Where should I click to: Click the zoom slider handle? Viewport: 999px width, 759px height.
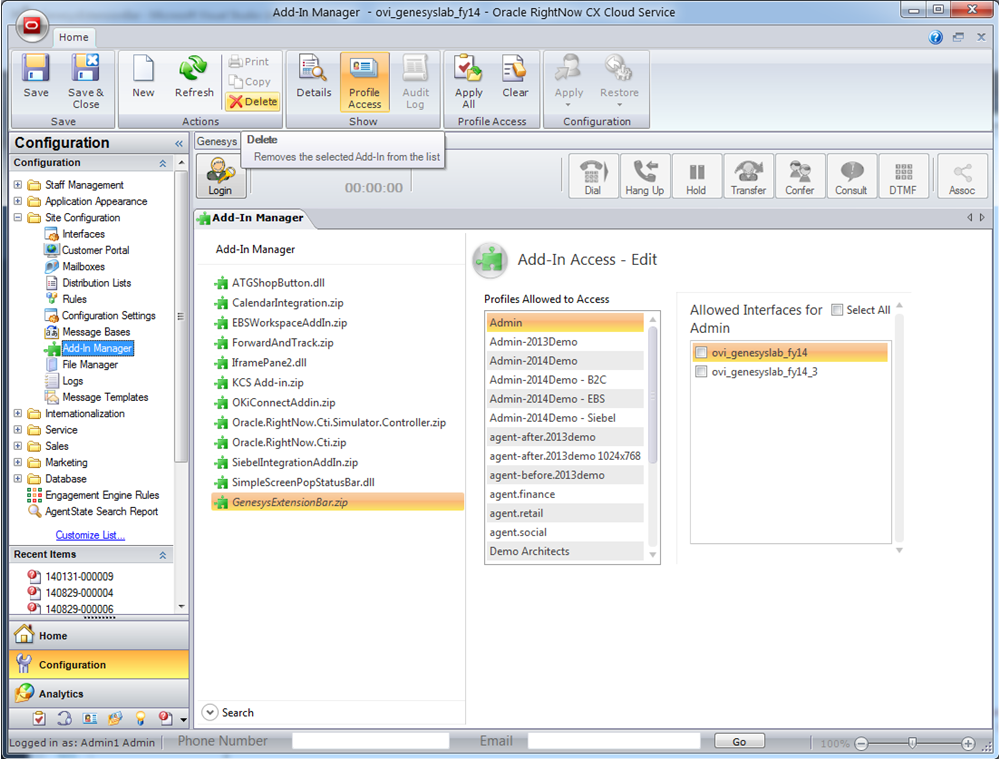911,744
